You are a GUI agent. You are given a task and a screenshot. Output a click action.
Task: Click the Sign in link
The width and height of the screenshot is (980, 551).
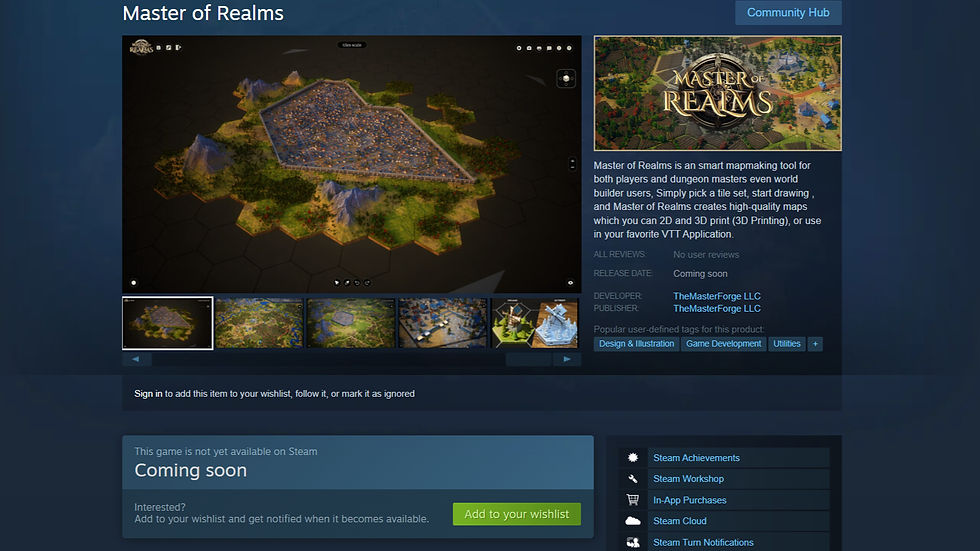coord(148,394)
